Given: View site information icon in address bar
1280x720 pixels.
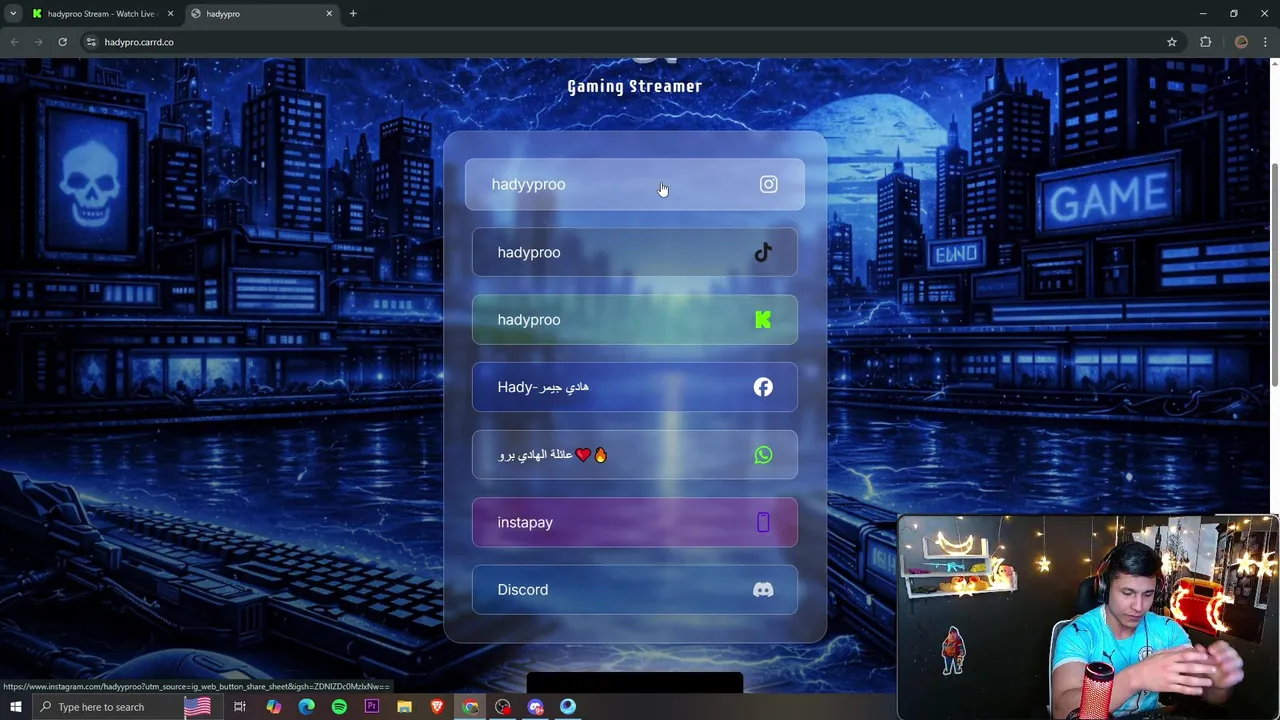Looking at the screenshot, I should pos(91,42).
